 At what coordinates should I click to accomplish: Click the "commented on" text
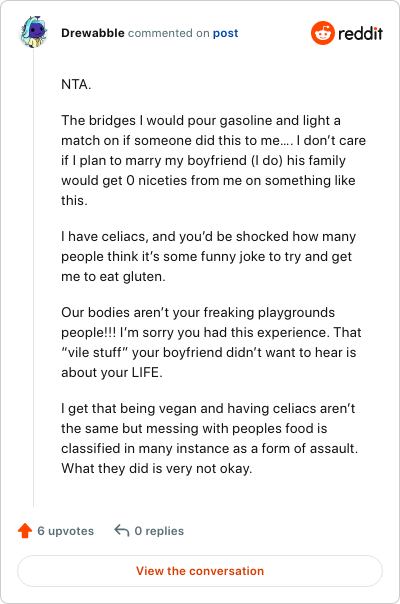click(x=169, y=33)
